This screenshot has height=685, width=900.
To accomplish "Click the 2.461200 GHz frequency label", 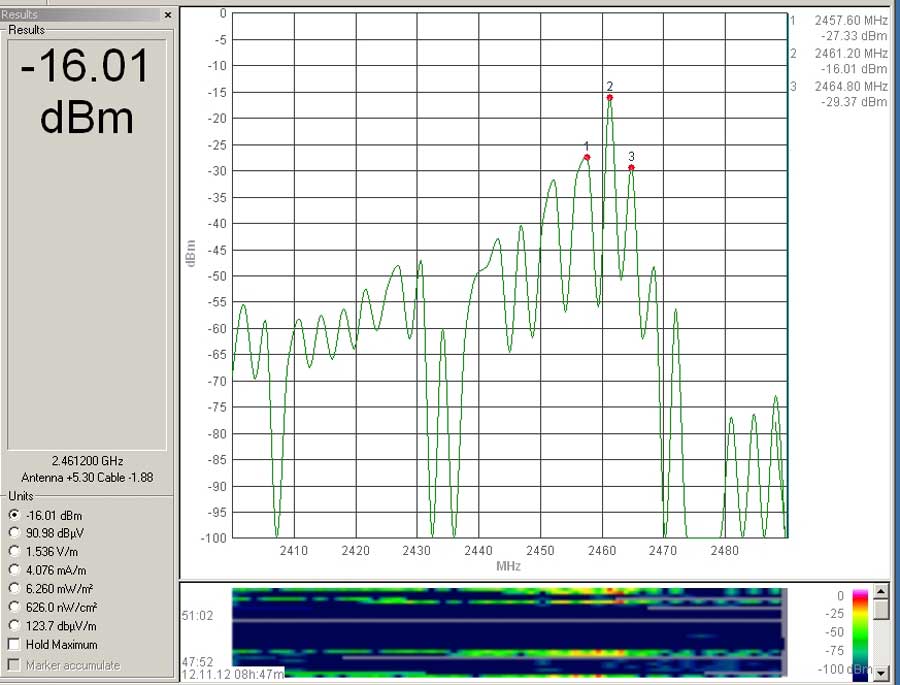I will [87, 460].
